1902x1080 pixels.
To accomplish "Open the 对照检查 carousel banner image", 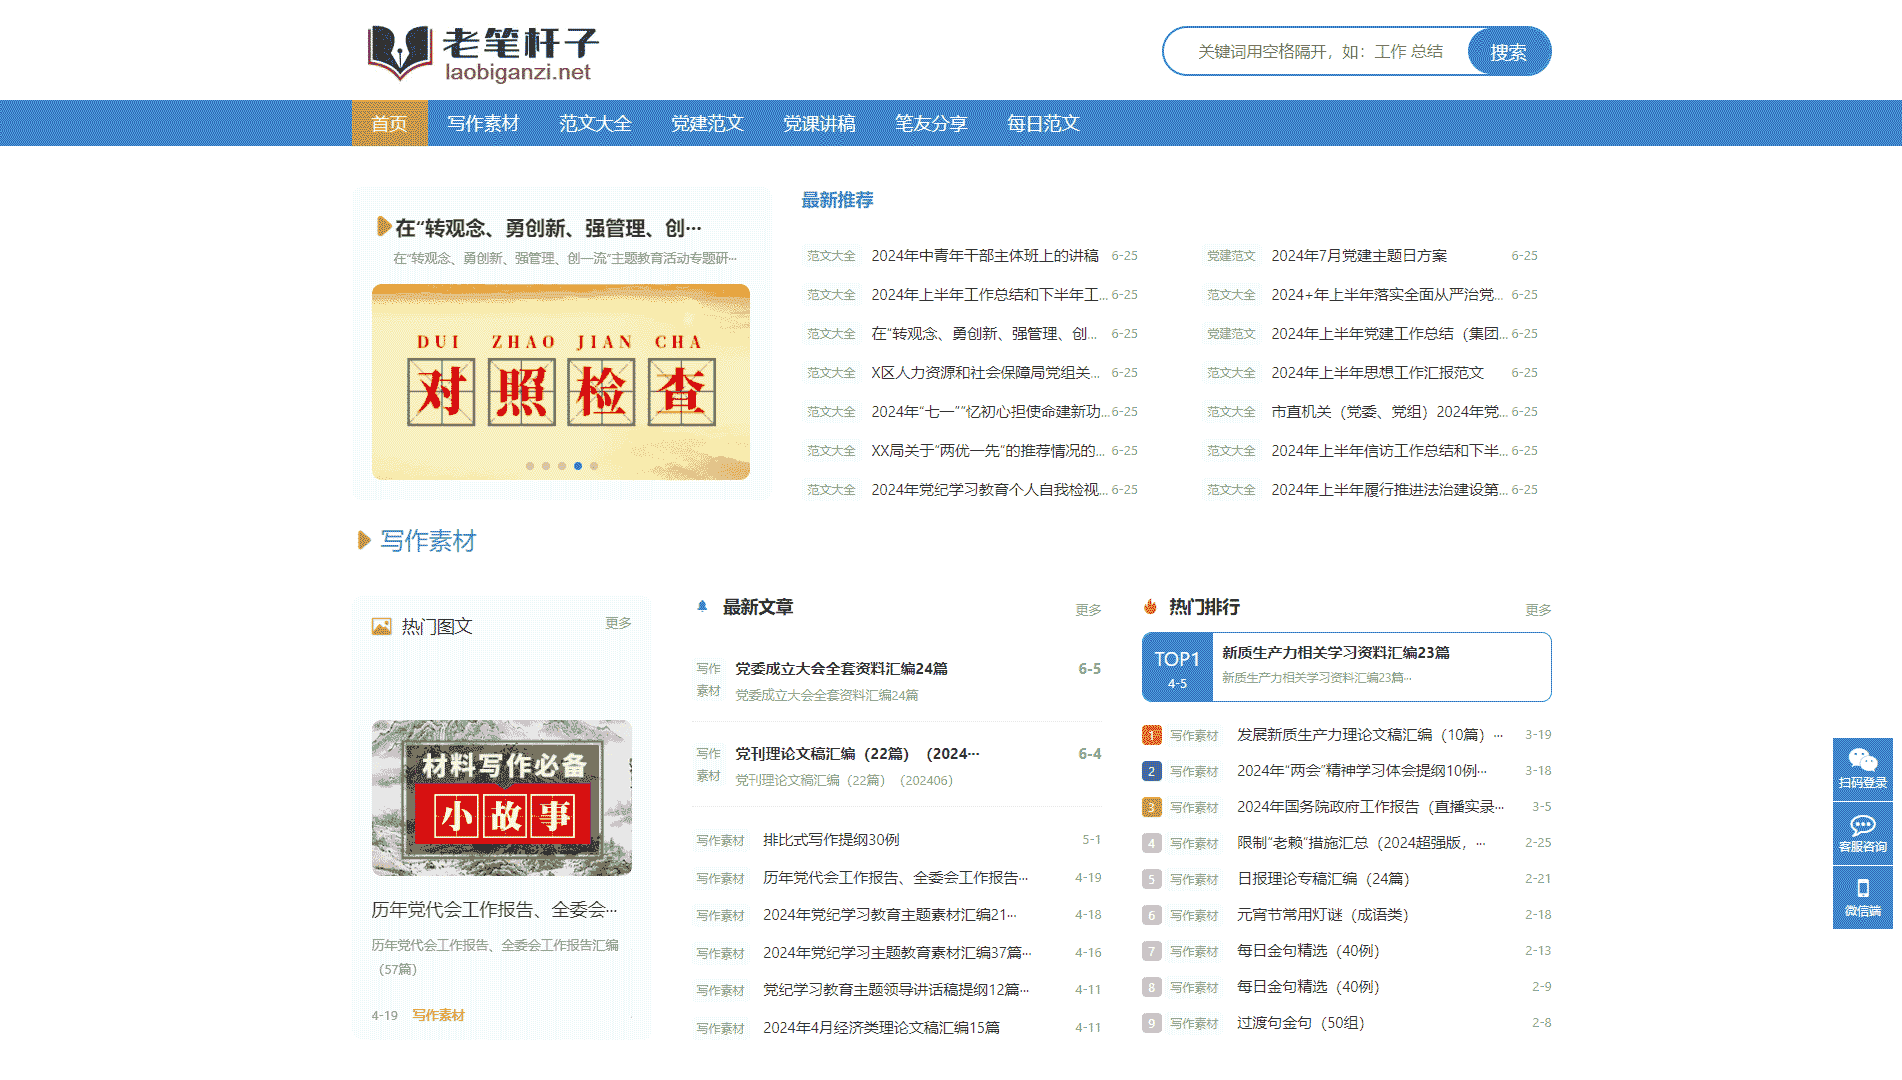I will click(561, 382).
